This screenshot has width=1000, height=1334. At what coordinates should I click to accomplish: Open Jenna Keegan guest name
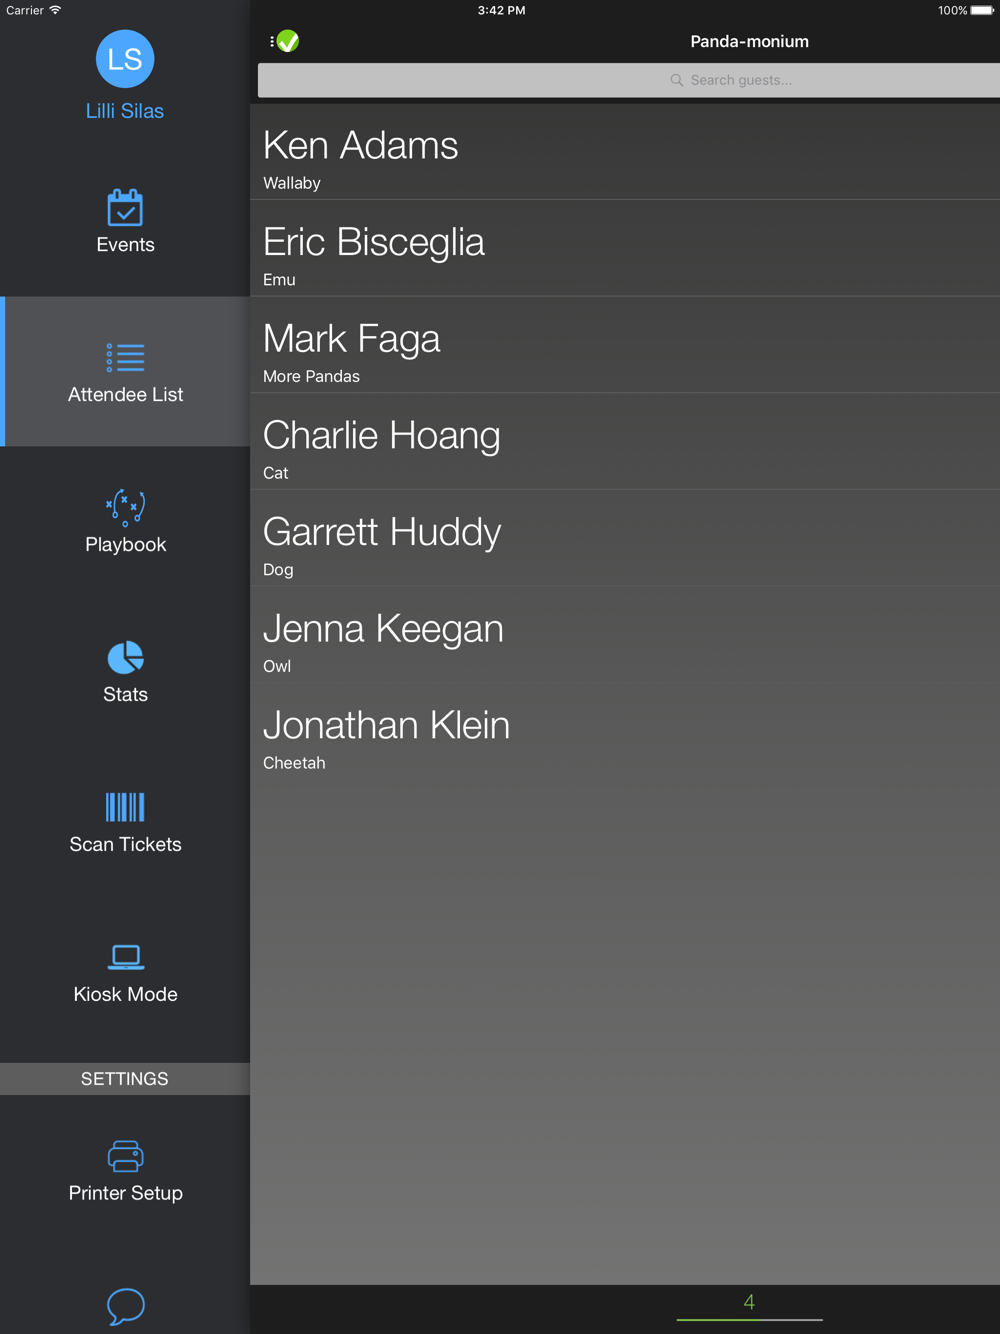pyautogui.click(x=383, y=629)
